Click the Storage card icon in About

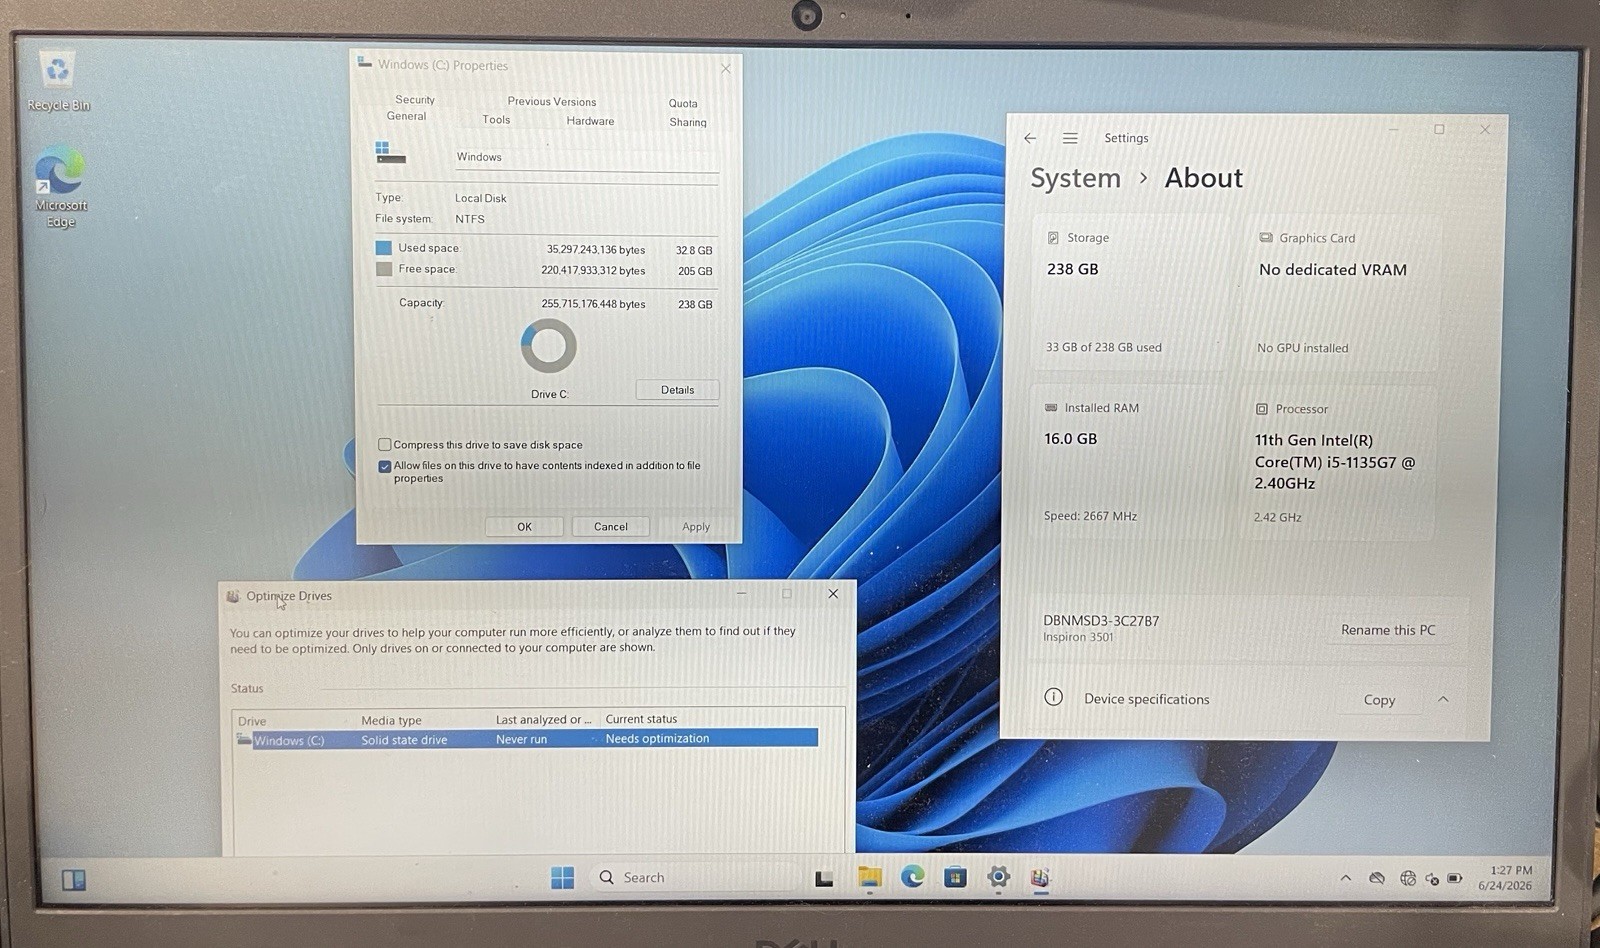1053,238
